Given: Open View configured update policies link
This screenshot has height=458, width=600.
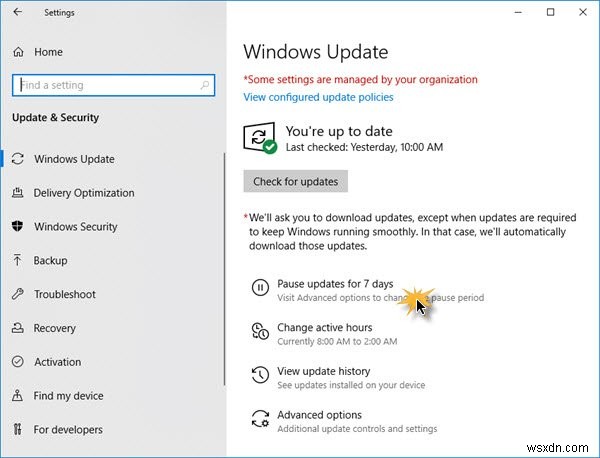Looking at the screenshot, I should click(318, 97).
